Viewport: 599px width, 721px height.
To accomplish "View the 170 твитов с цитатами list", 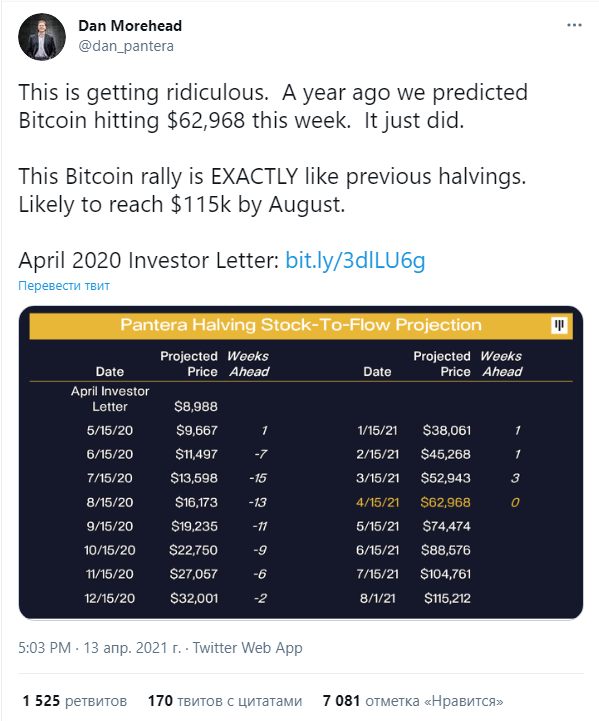I will click(225, 701).
